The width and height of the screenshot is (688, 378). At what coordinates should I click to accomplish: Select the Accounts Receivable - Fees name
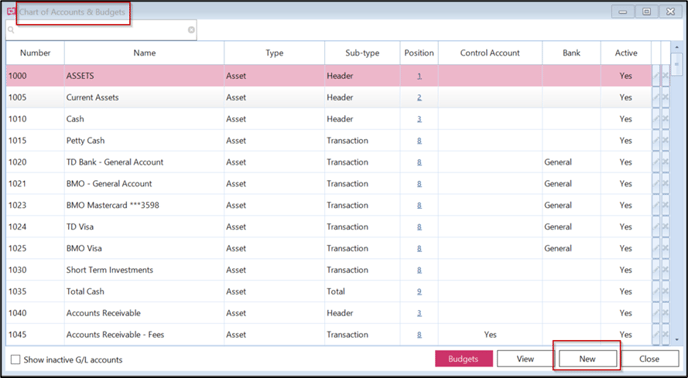pyautogui.click(x=115, y=335)
